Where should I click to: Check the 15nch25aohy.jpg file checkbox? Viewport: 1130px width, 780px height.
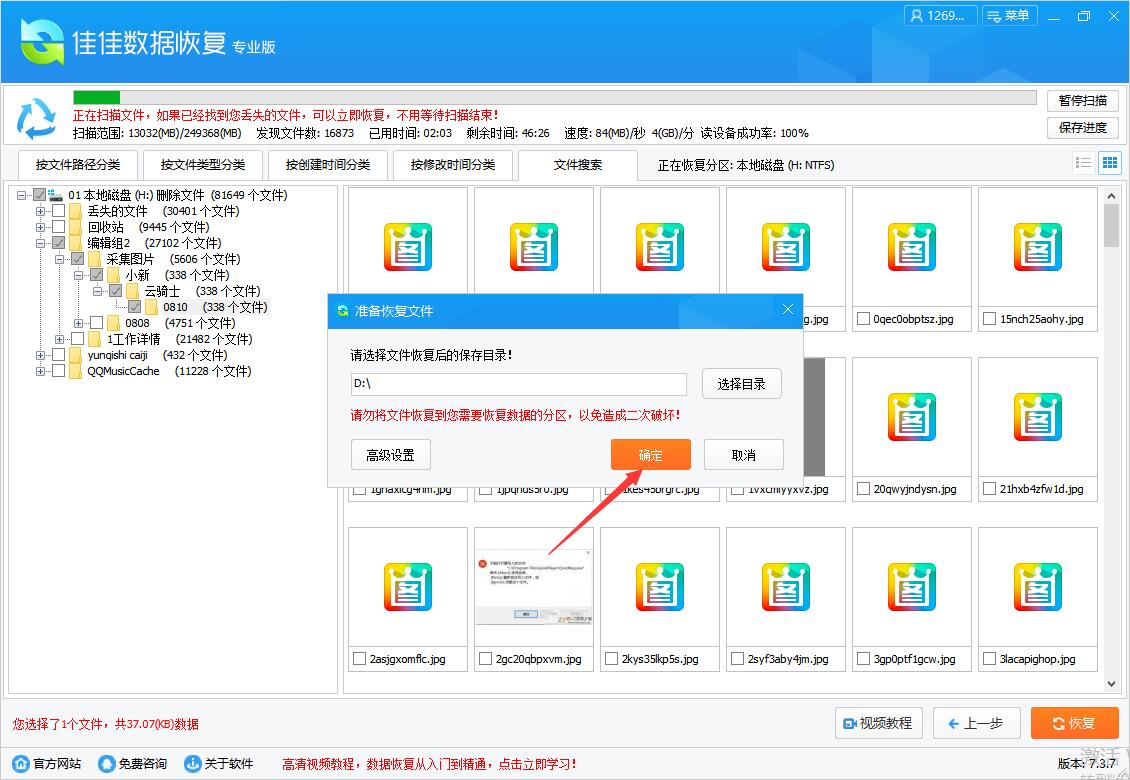point(989,319)
